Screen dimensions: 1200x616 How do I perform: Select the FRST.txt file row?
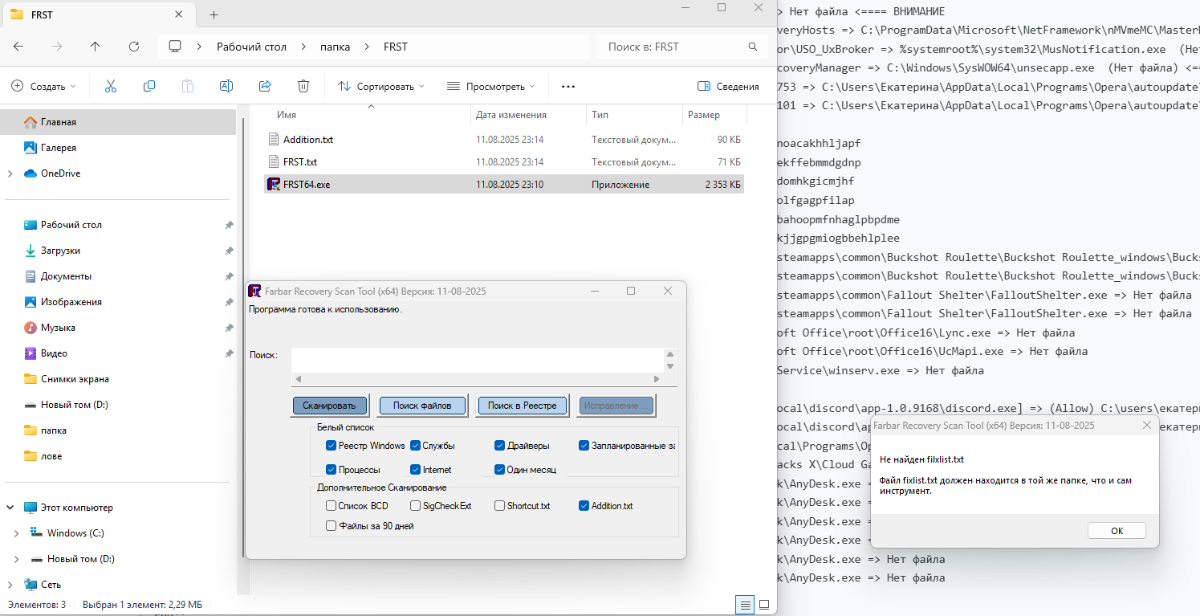click(504, 161)
